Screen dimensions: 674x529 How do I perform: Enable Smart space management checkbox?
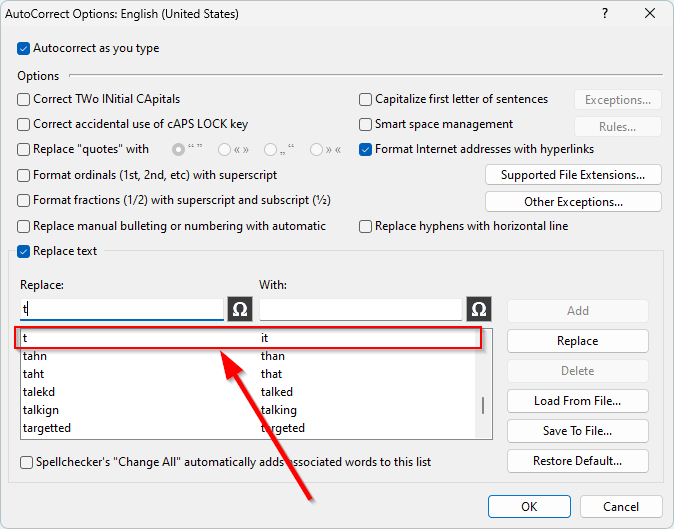pos(366,125)
